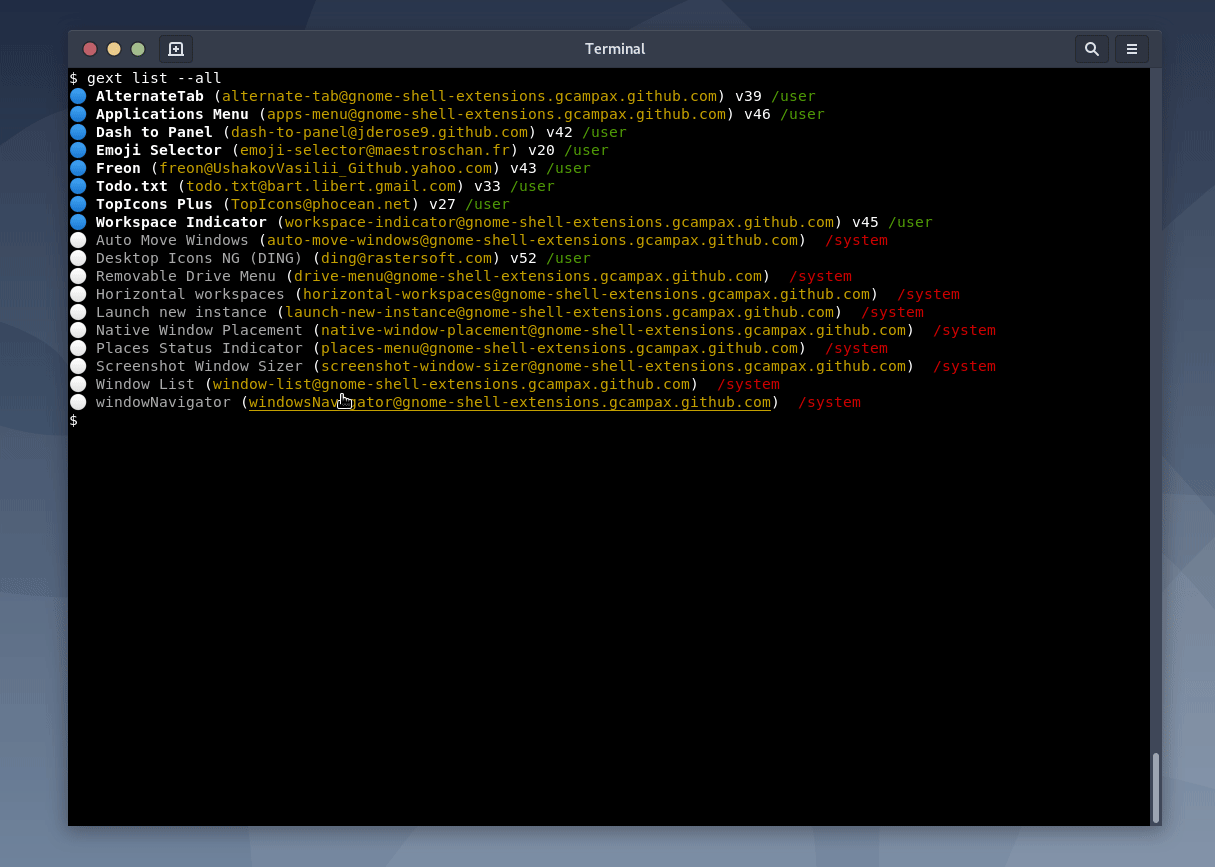Click the white dot beside Auto Move Windows
The image size is (1215, 867).
click(x=78, y=240)
